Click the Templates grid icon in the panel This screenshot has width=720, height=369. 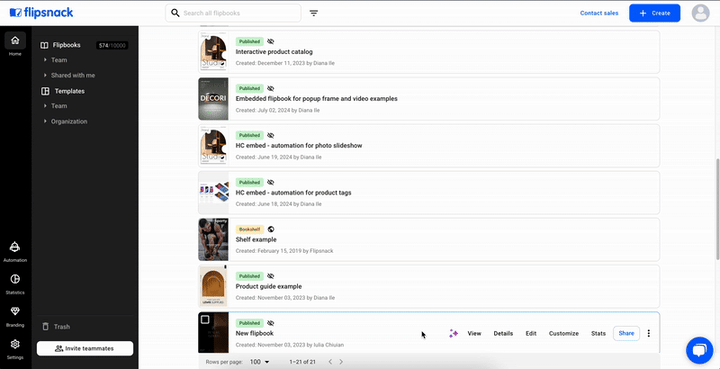pos(45,91)
